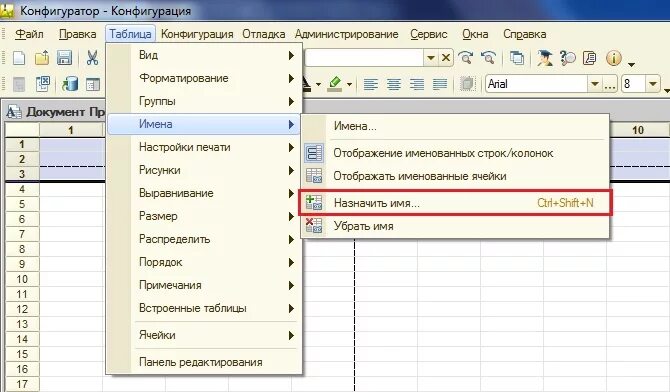This screenshot has width=670, height=392.
Task: Open the Администрирование menu
Action: [347, 34]
